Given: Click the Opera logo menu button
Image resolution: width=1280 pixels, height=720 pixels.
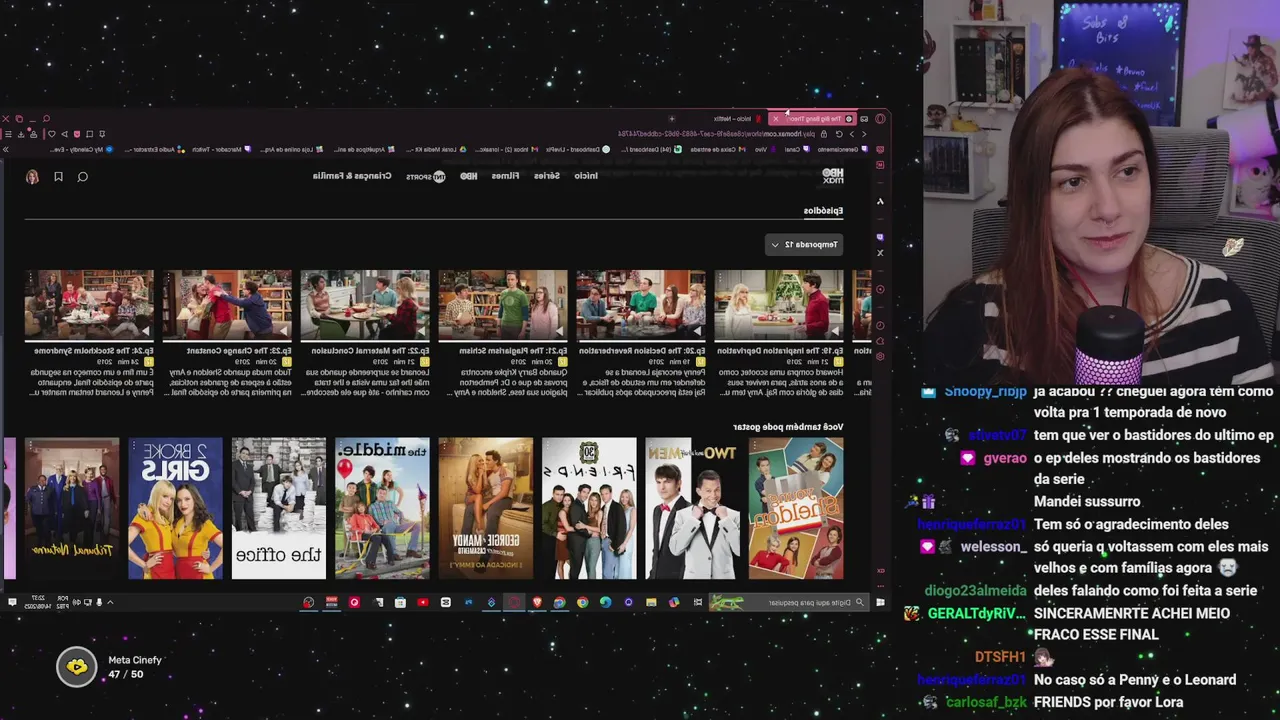Looking at the screenshot, I should tap(880, 118).
